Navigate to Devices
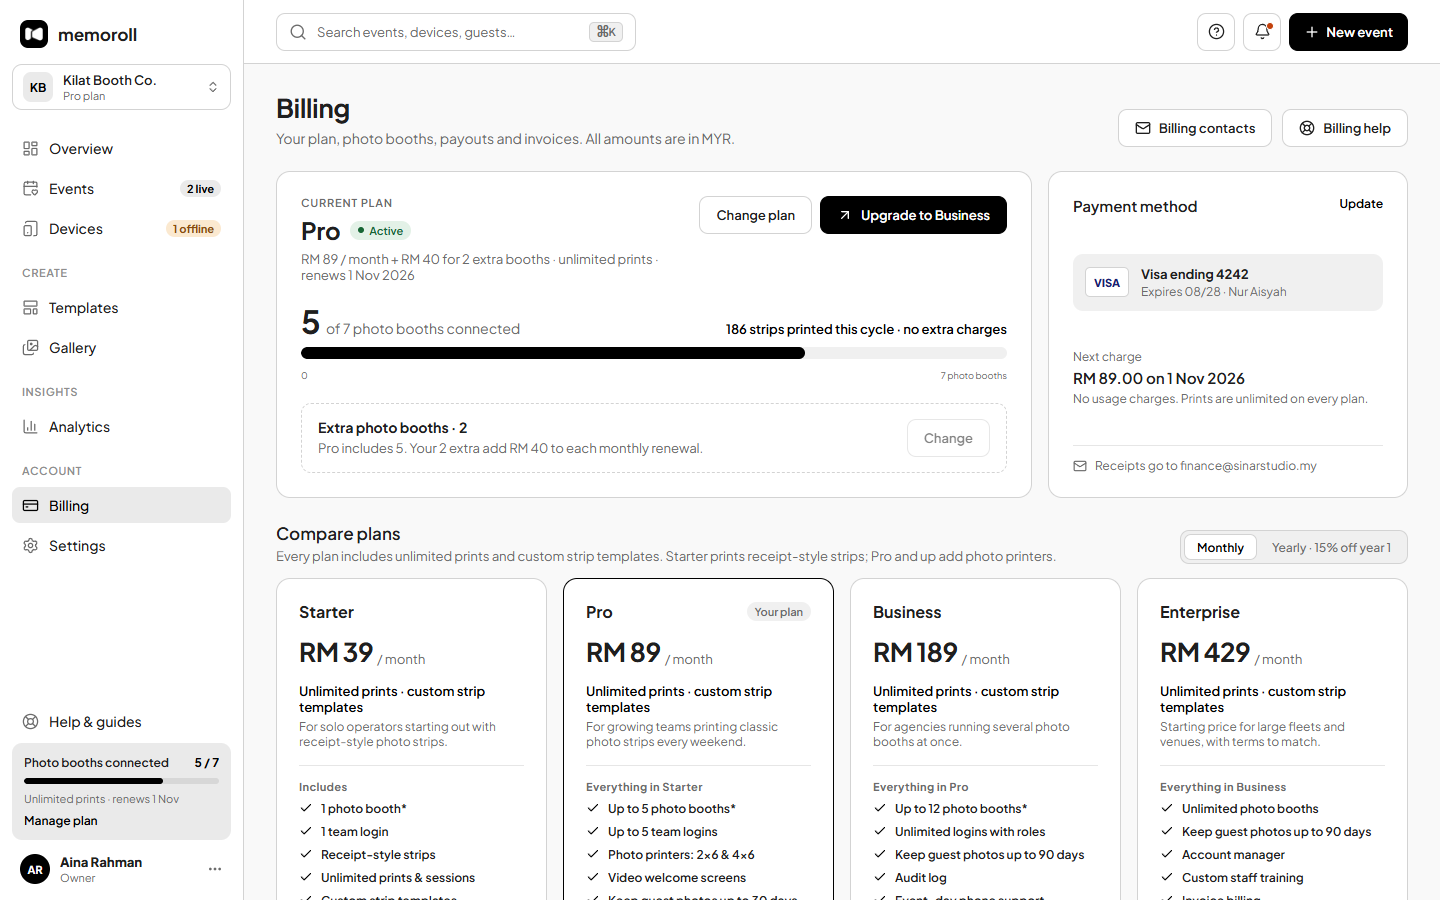Image resolution: width=1440 pixels, height=900 pixels. coord(121,229)
